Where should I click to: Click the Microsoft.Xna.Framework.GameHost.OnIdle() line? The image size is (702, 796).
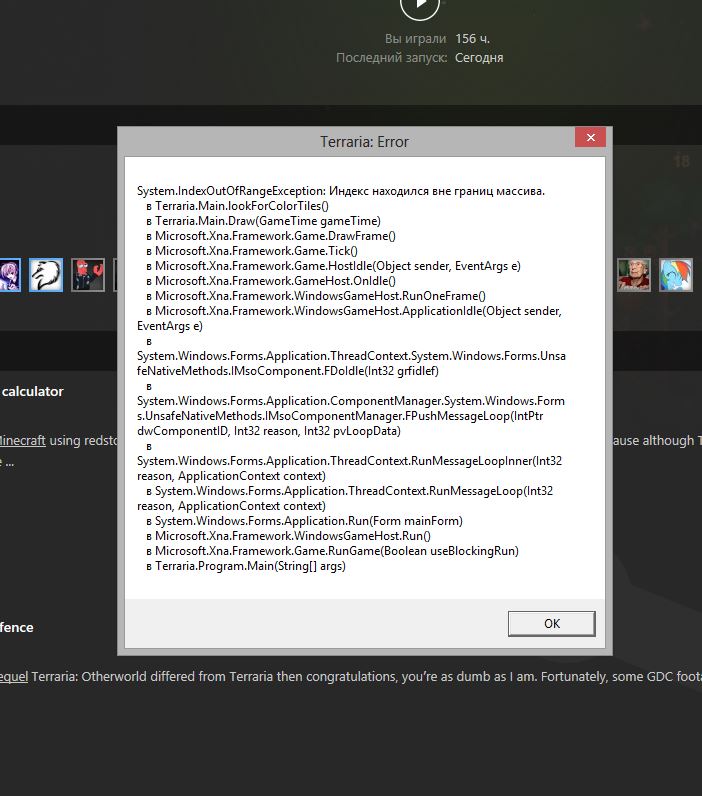tap(271, 281)
